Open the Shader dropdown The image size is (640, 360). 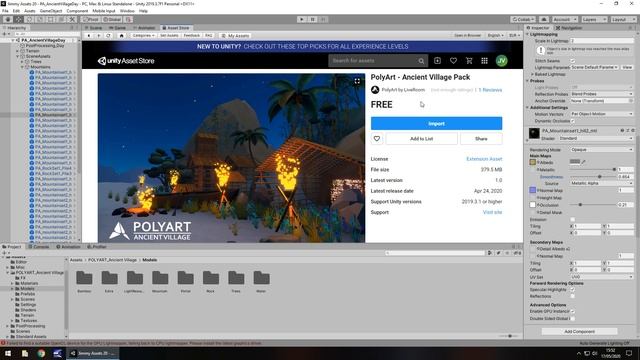[x=596, y=138]
